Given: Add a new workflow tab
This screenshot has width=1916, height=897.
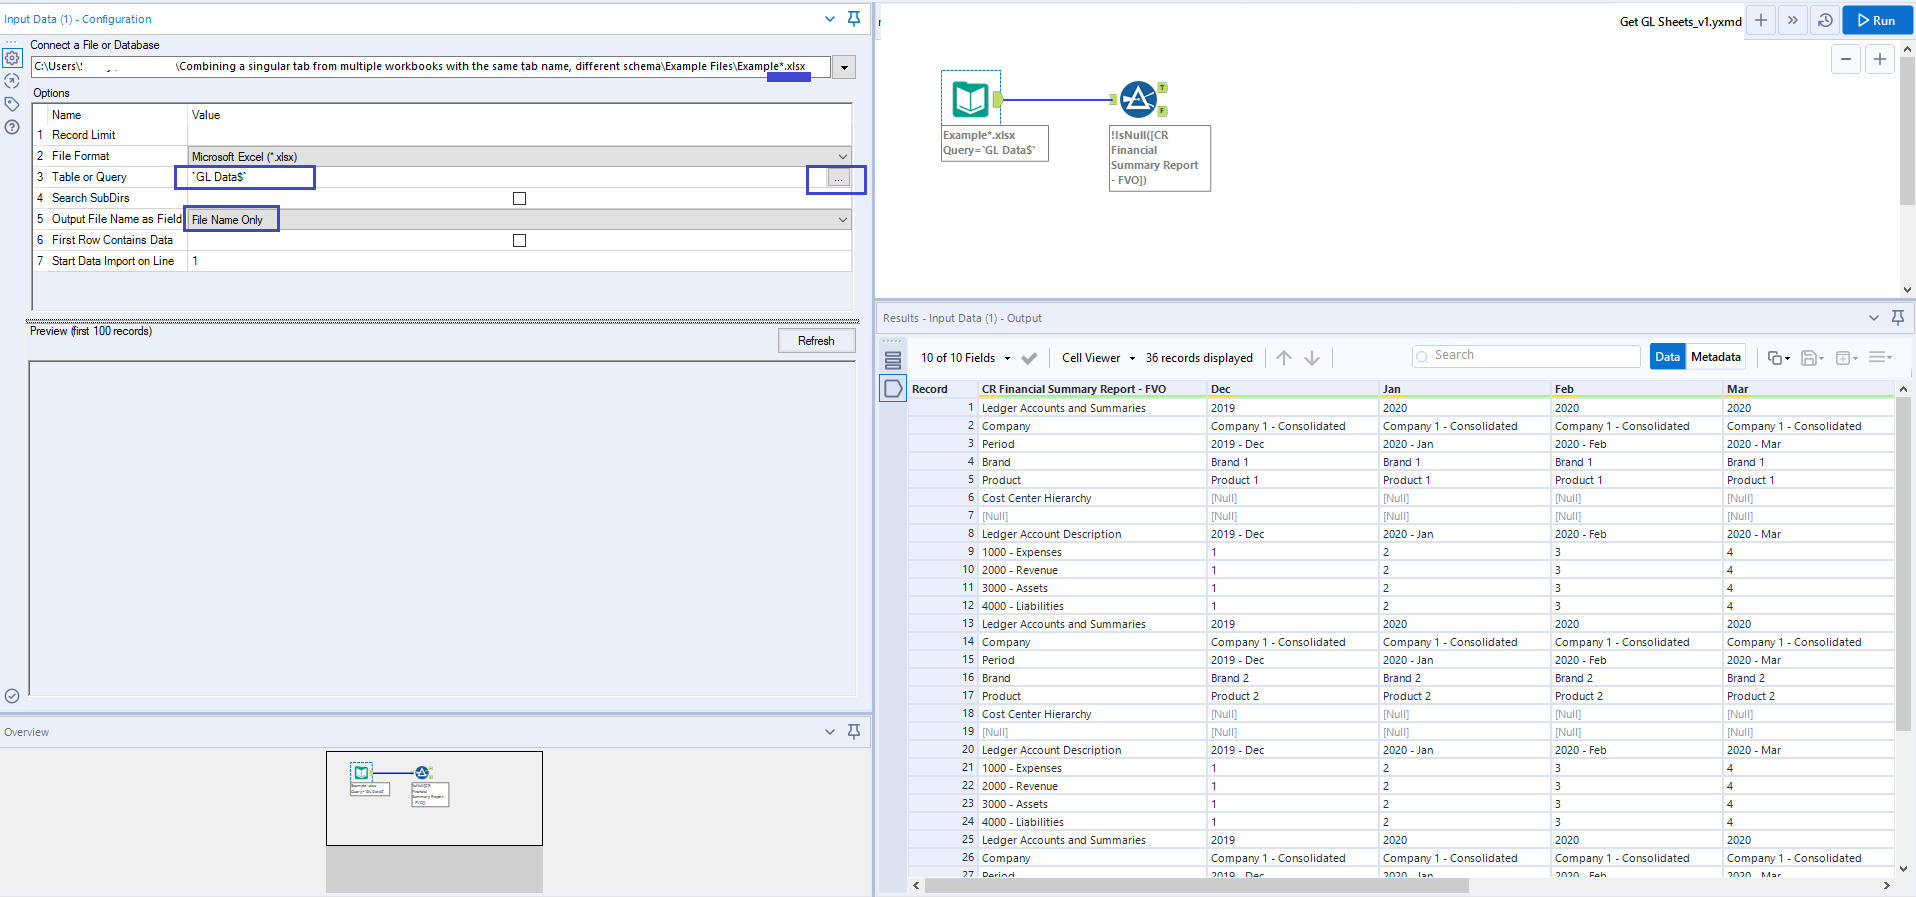Looking at the screenshot, I should click(x=1761, y=20).
